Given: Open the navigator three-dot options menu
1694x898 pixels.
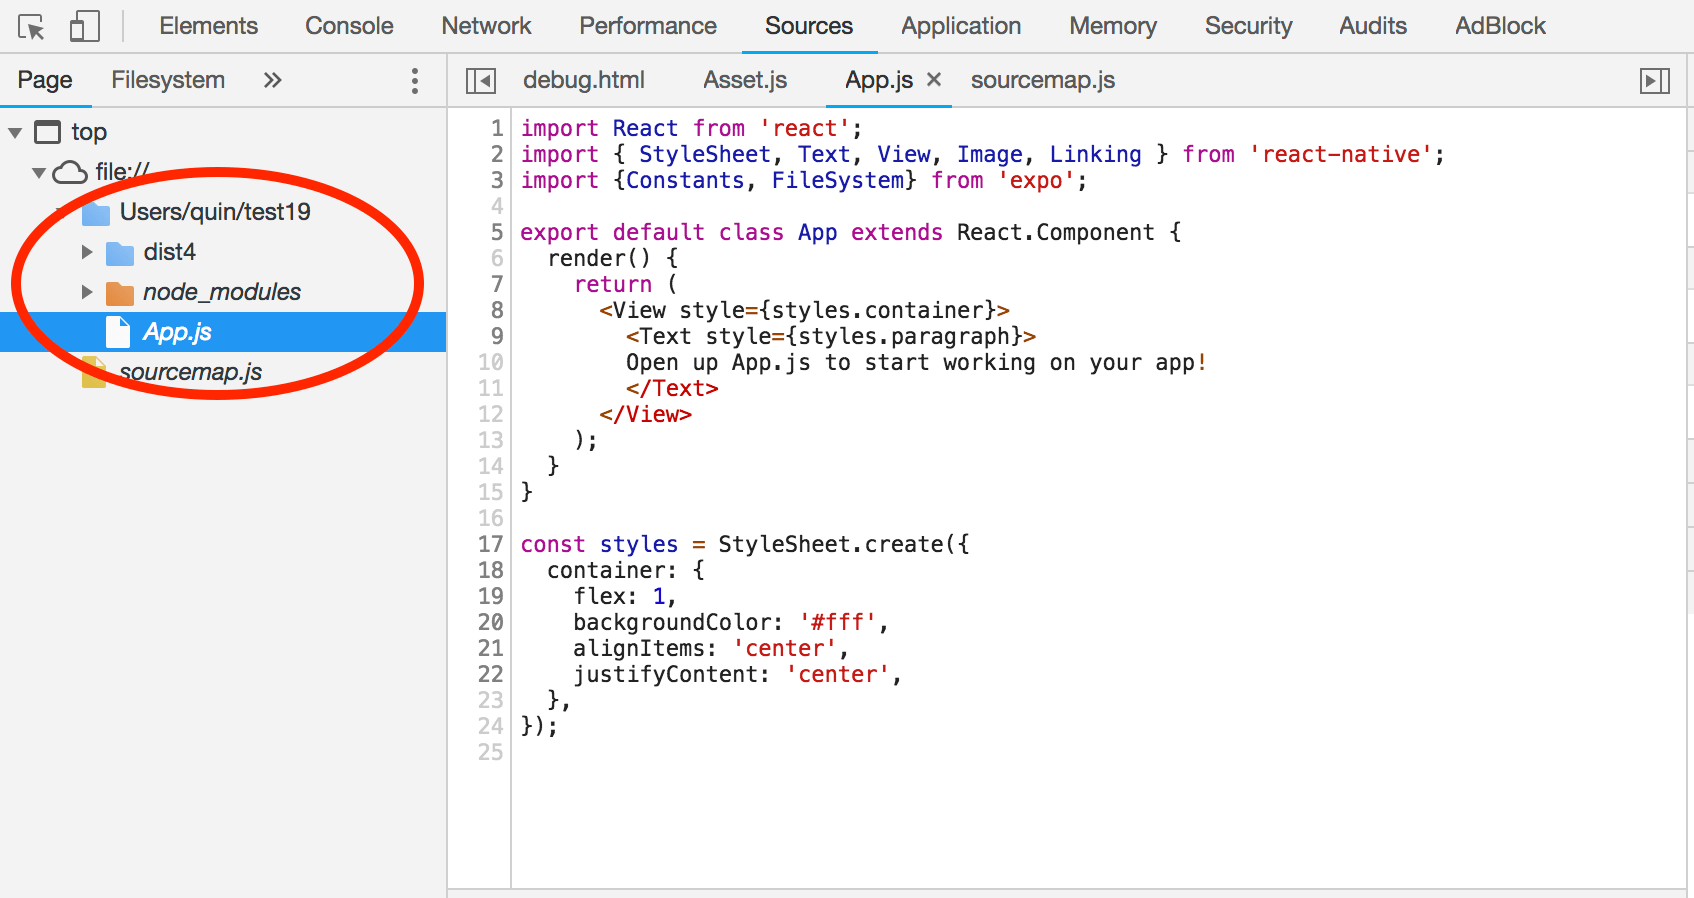Looking at the screenshot, I should pos(415,81).
